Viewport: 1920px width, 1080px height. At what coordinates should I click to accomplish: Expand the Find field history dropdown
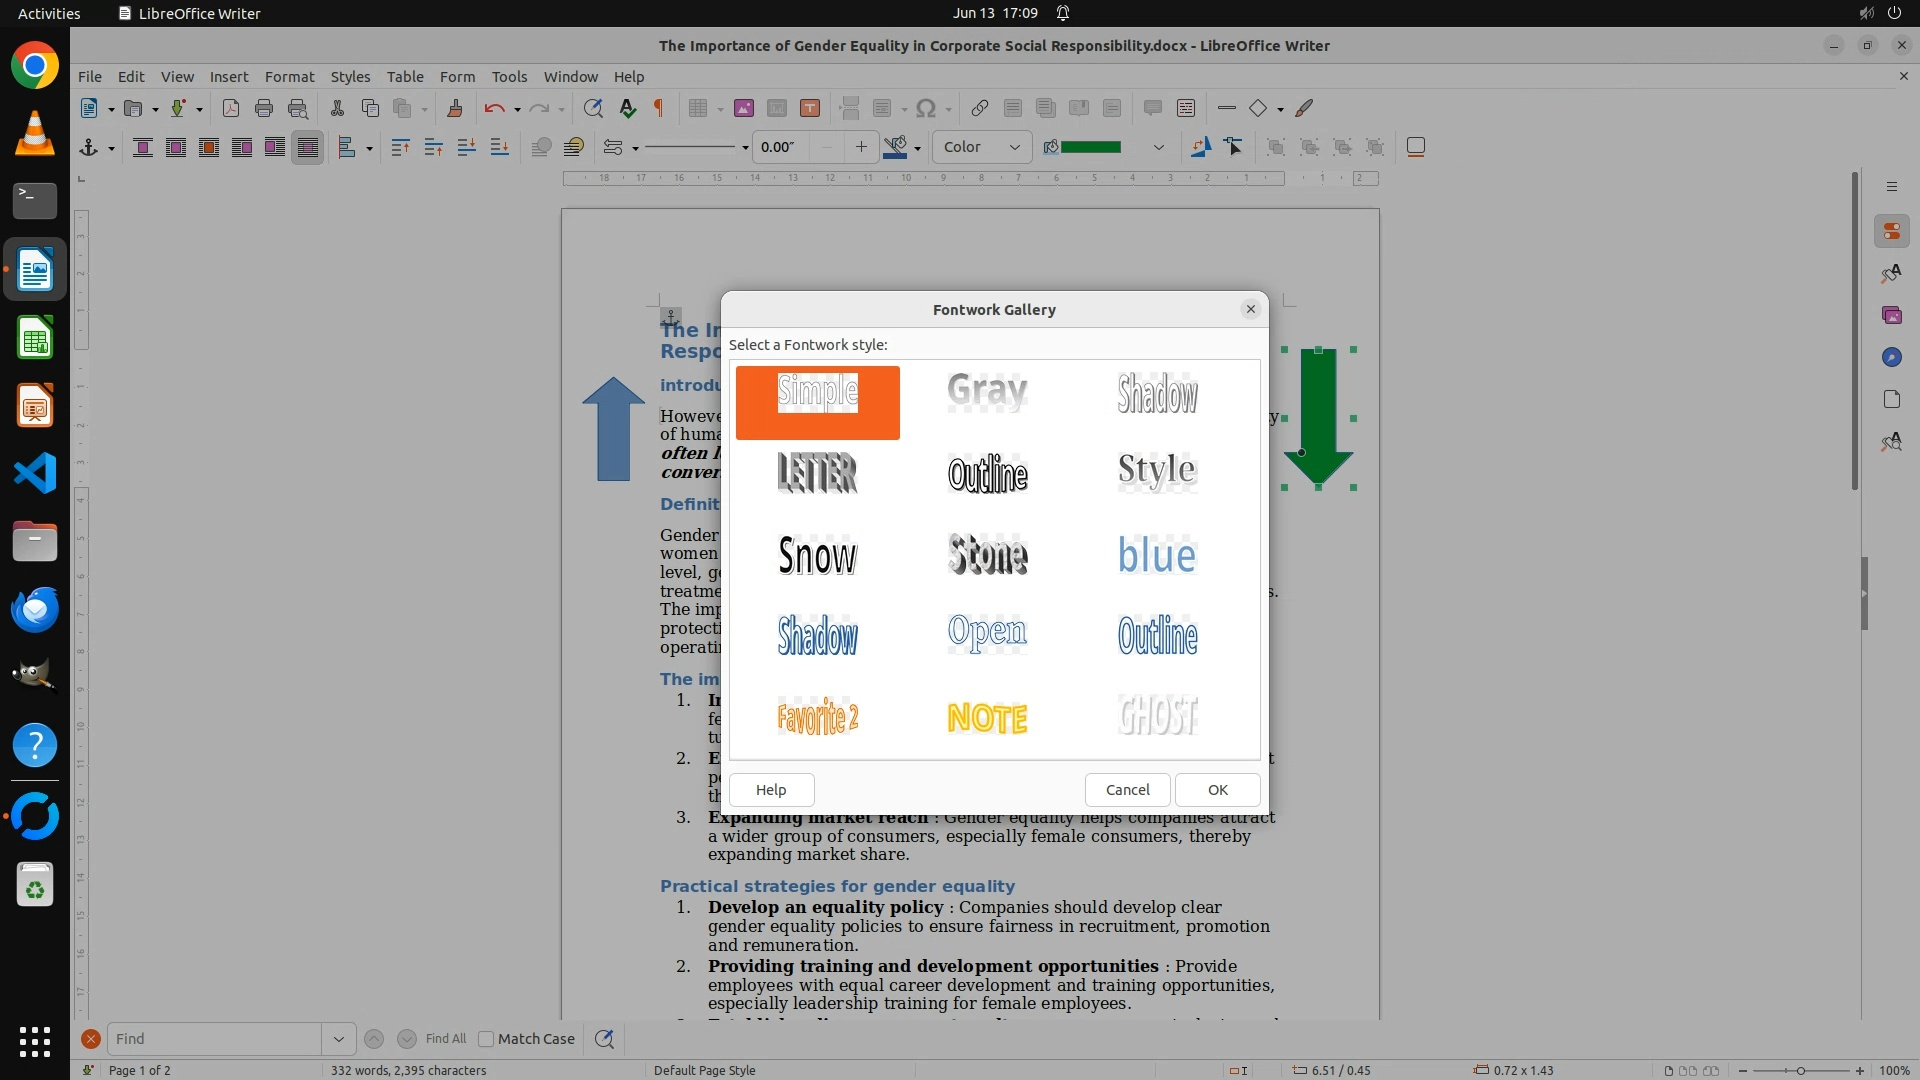click(x=338, y=1039)
